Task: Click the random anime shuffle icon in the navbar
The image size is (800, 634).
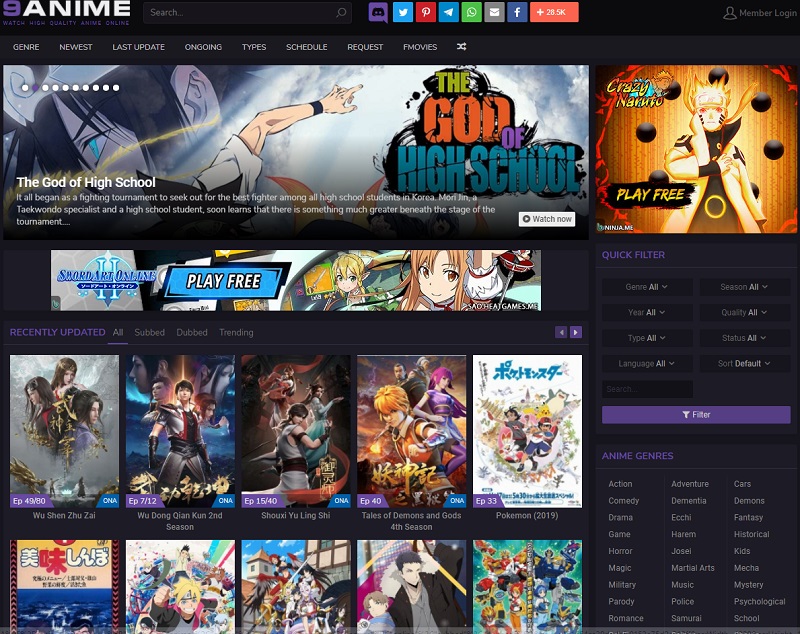Action: click(x=460, y=46)
